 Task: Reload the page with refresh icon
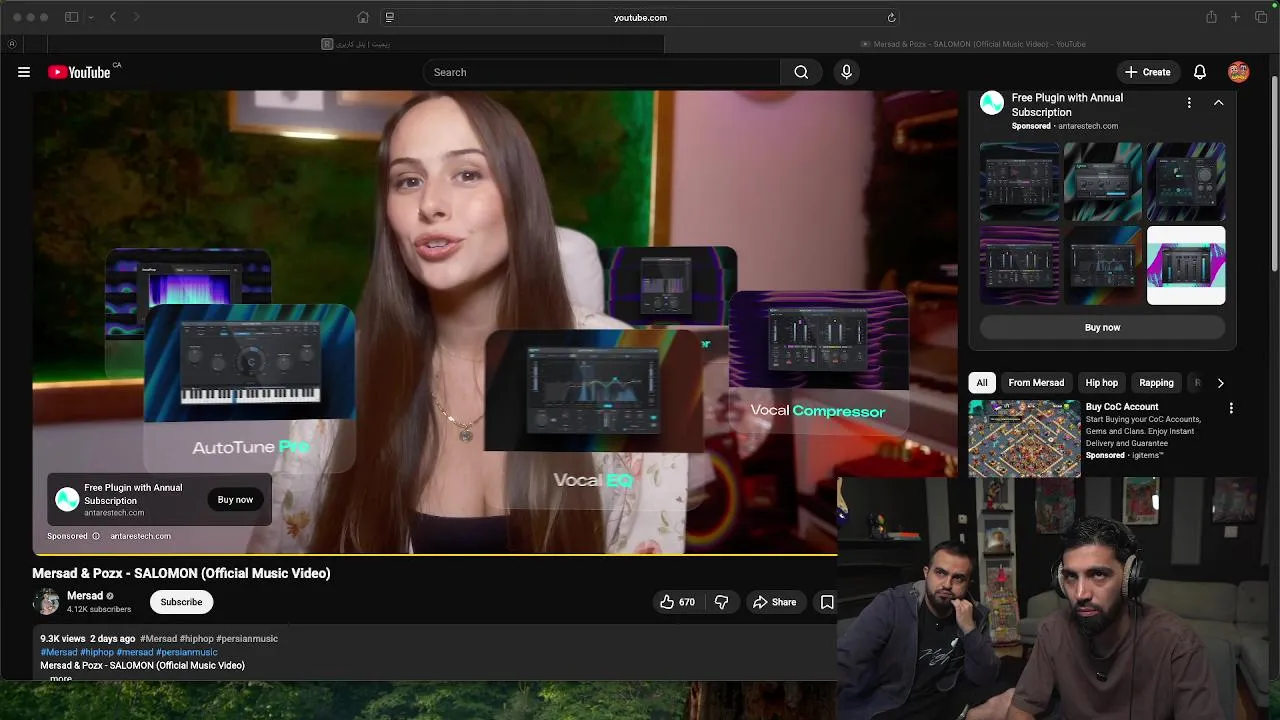[891, 17]
